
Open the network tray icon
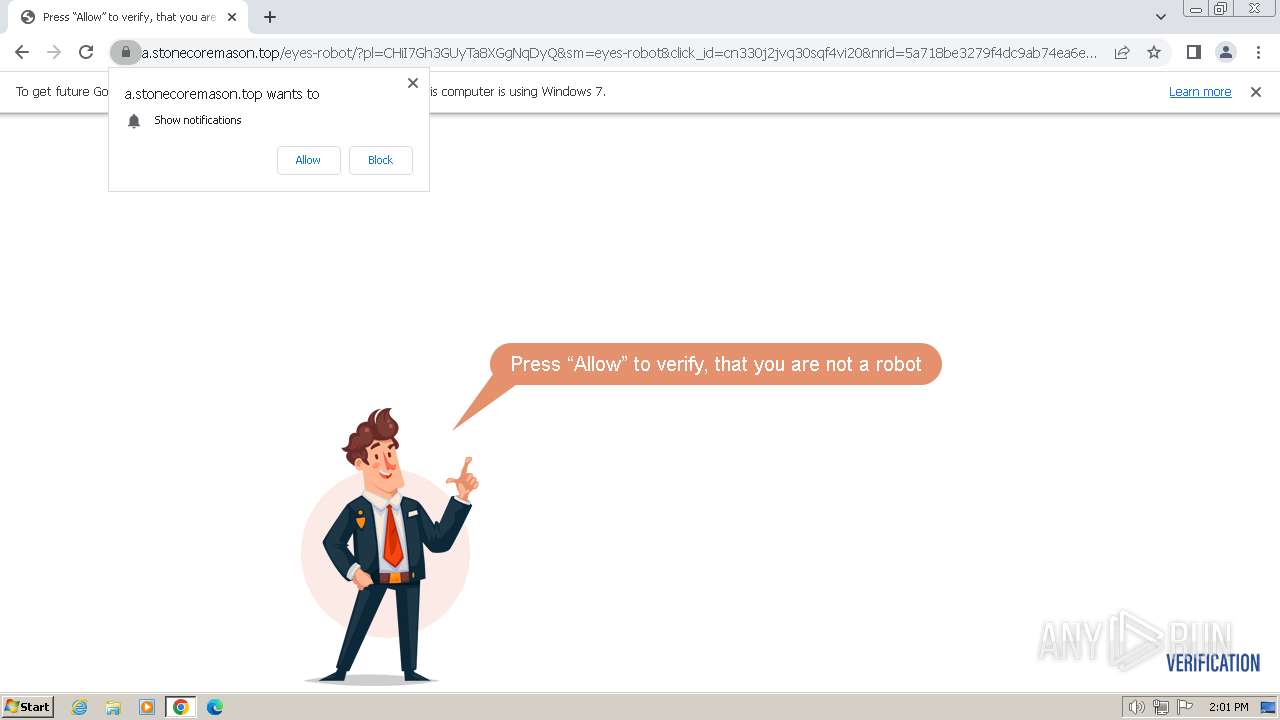point(1161,707)
